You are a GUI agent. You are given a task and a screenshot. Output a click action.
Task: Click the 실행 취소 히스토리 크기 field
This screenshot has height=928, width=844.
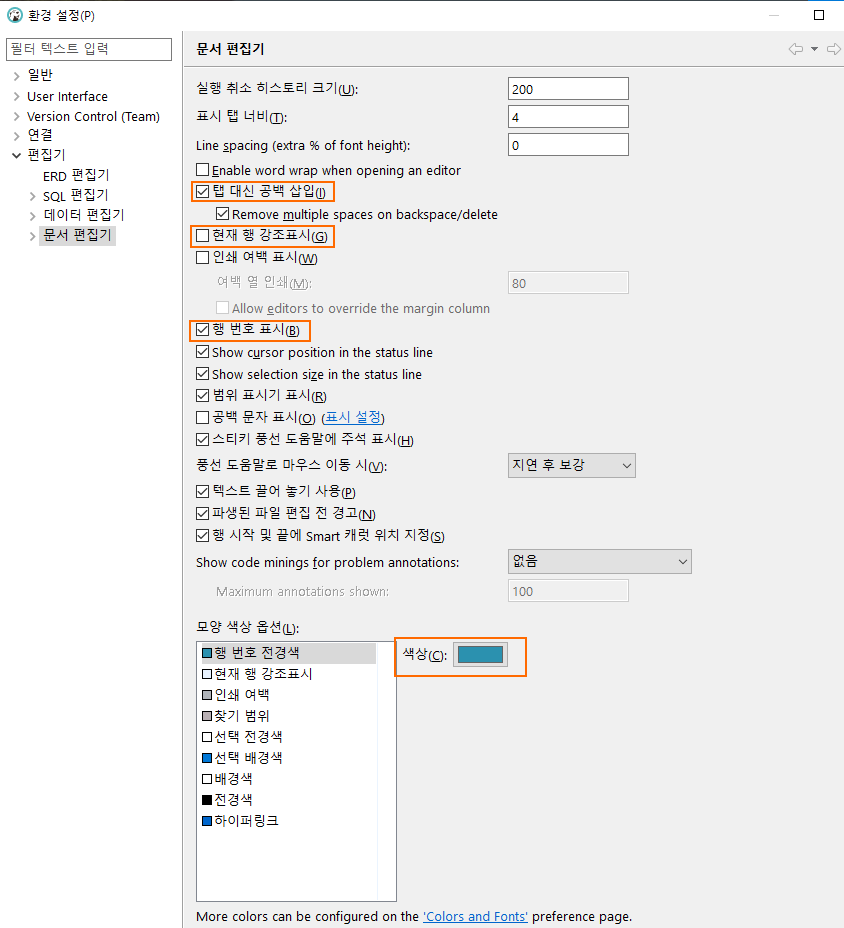pyautogui.click(x=568, y=89)
